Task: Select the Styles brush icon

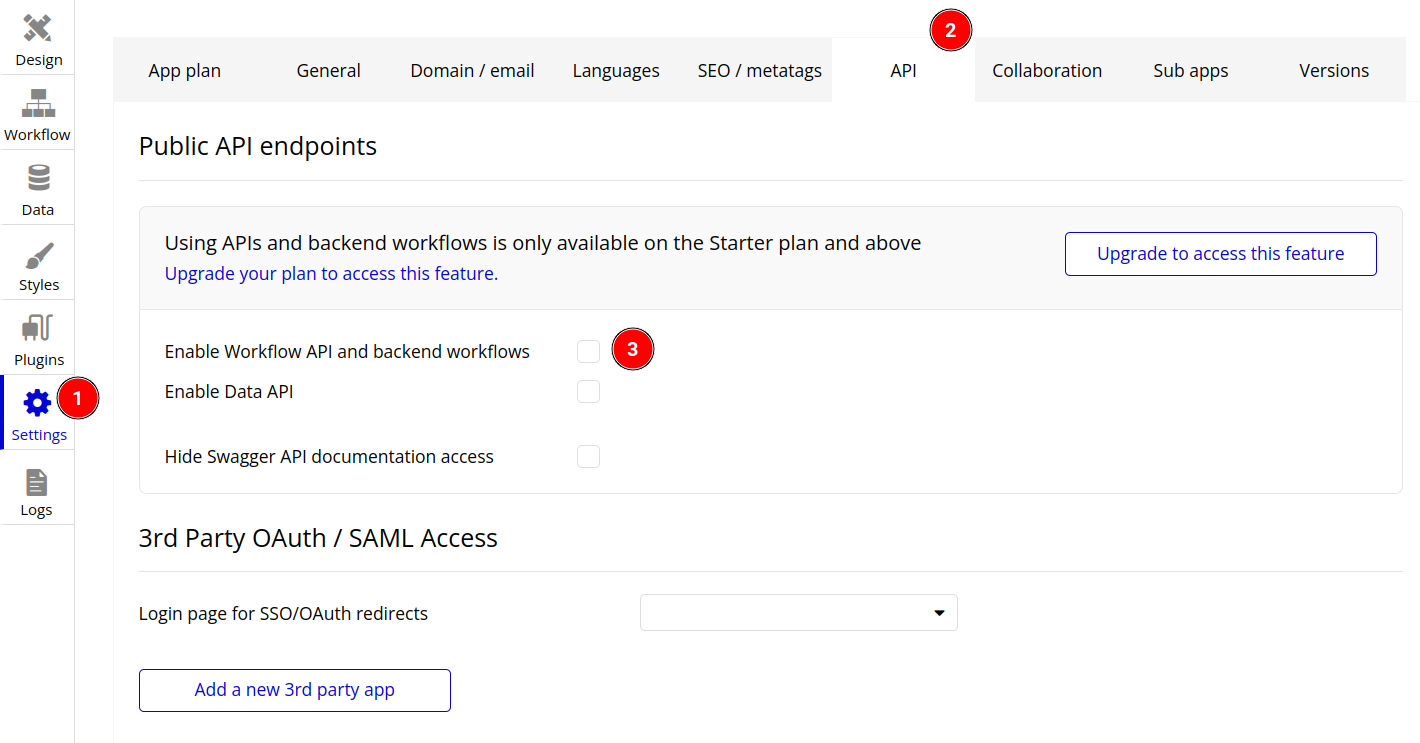Action: pyautogui.click(x=38, y=255)
